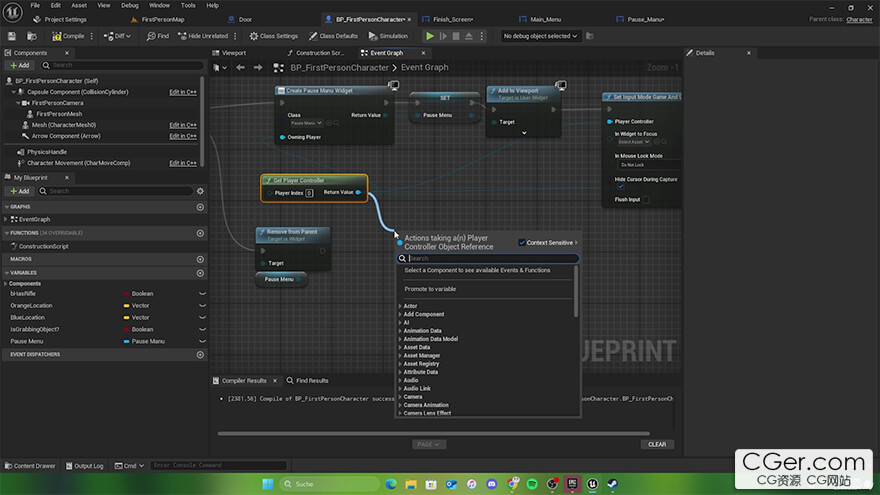This screenshot has height=495, width=880.
Task: Click the OrangeLocation vector color pill
Action: point(126,306)
